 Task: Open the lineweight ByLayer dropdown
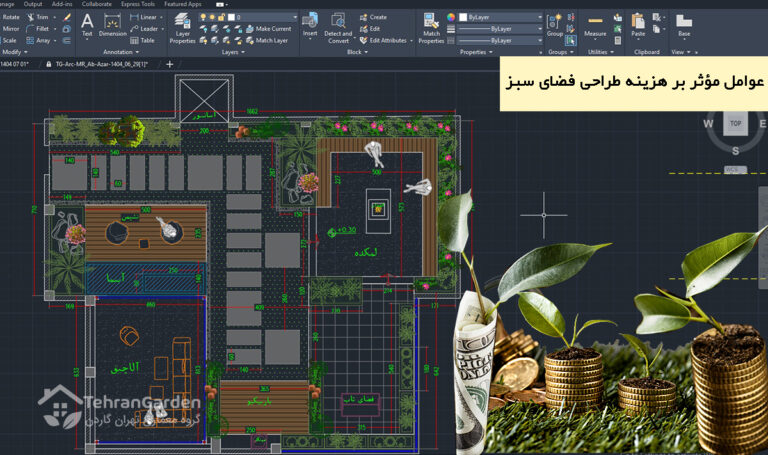540,29
